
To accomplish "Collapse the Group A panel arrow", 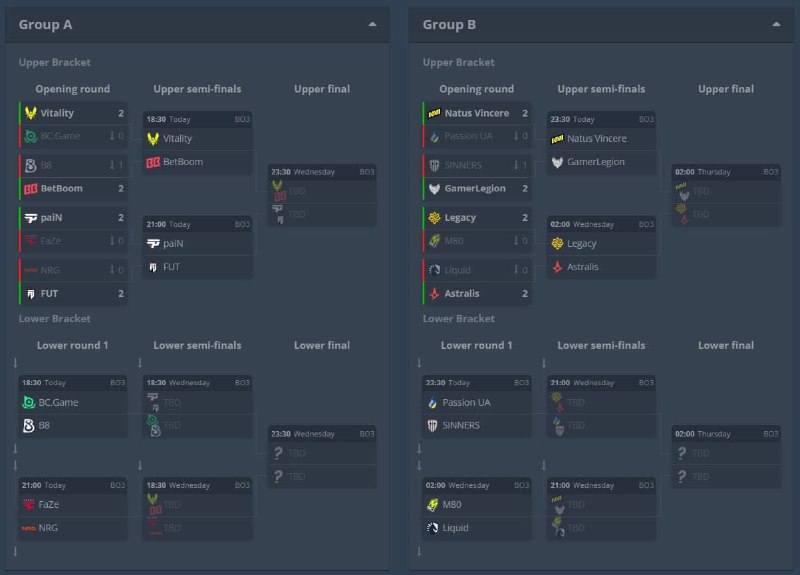I will pyautogui.click(x=372, y=24).
